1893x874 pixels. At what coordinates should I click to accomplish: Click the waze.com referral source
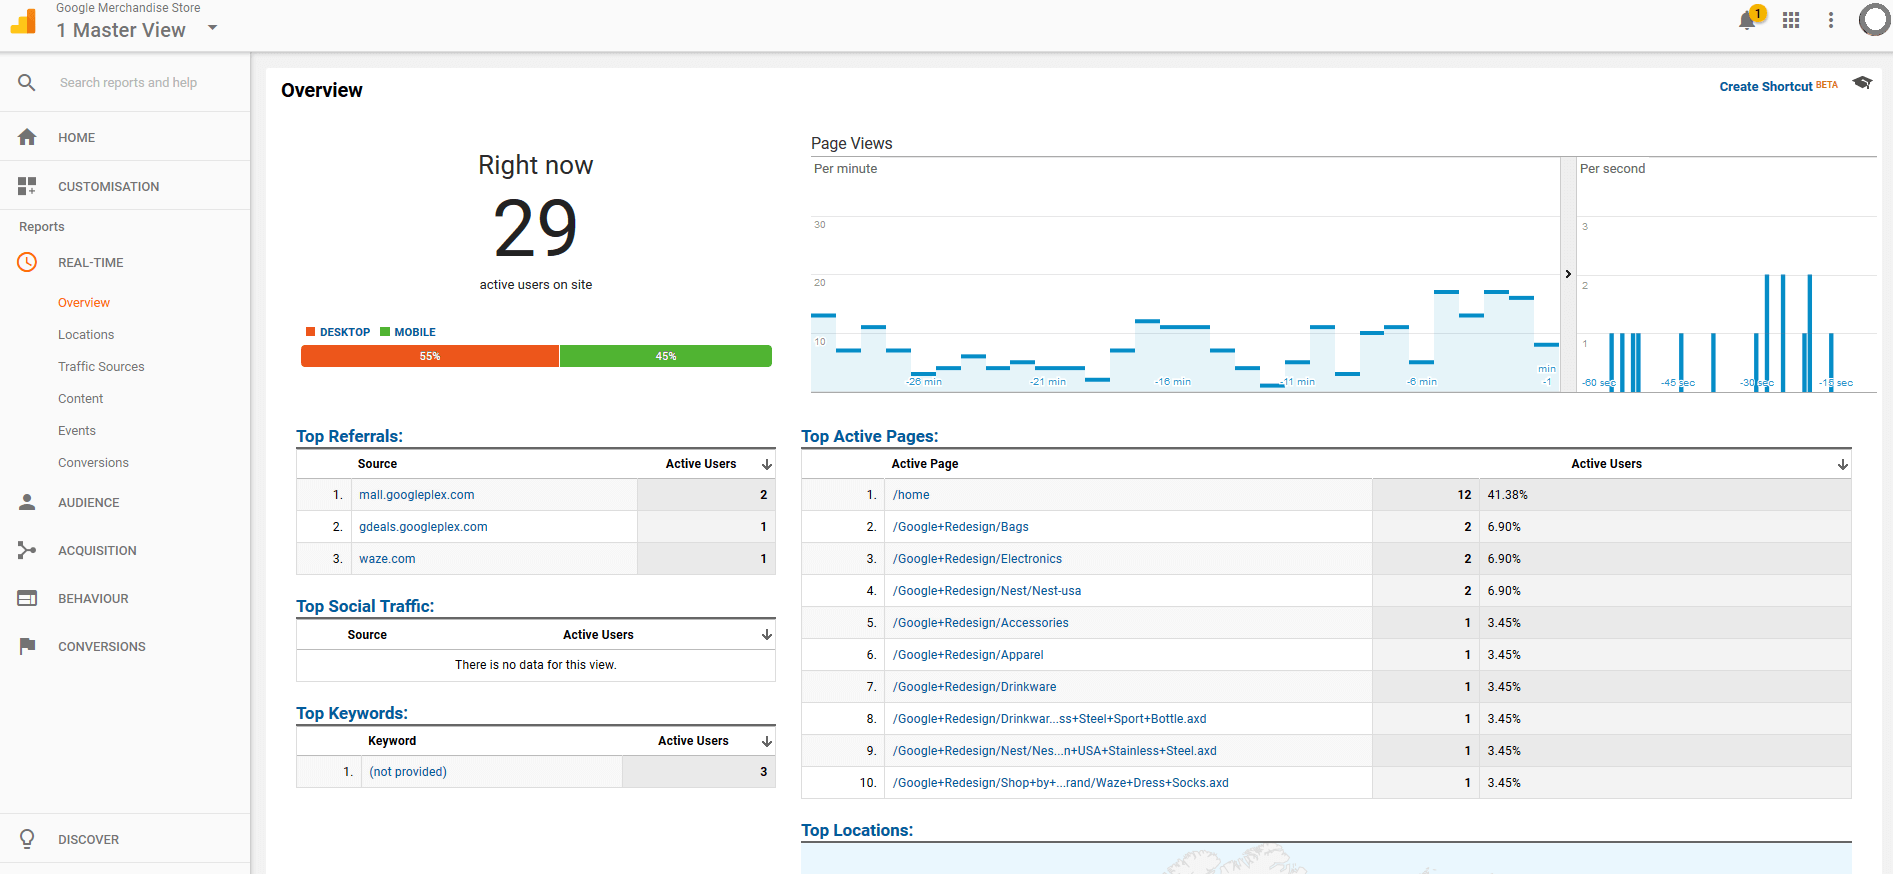(x=387, y=559)
